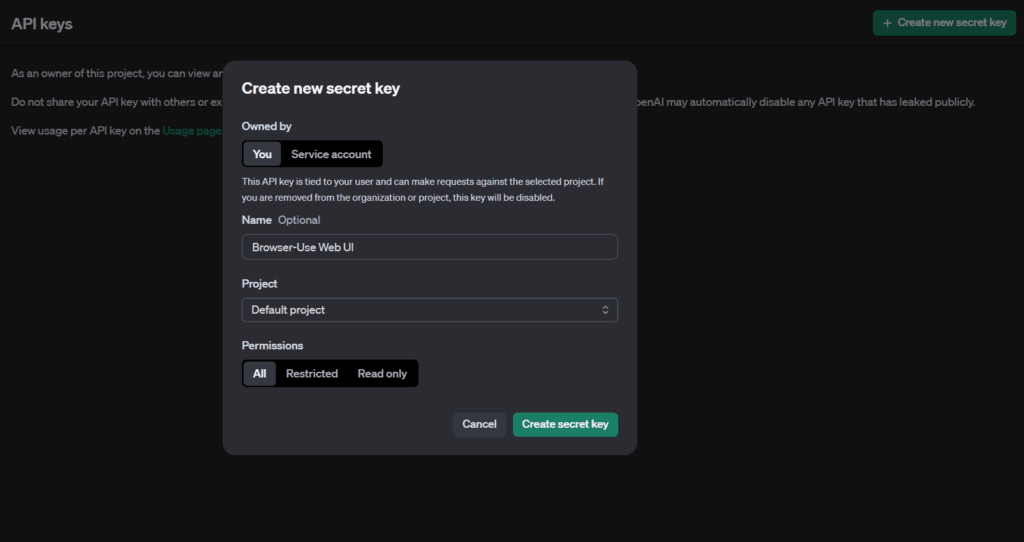Click the plus icon beside Create new secret key
This screenshot has width=1024, height=542.
click(887, 22)
